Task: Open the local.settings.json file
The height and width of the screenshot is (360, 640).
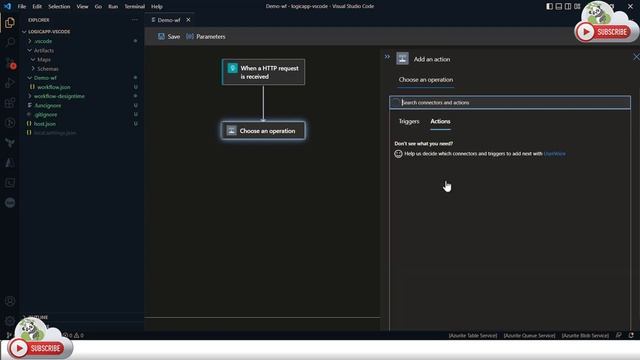Action: tap(55, 133)
